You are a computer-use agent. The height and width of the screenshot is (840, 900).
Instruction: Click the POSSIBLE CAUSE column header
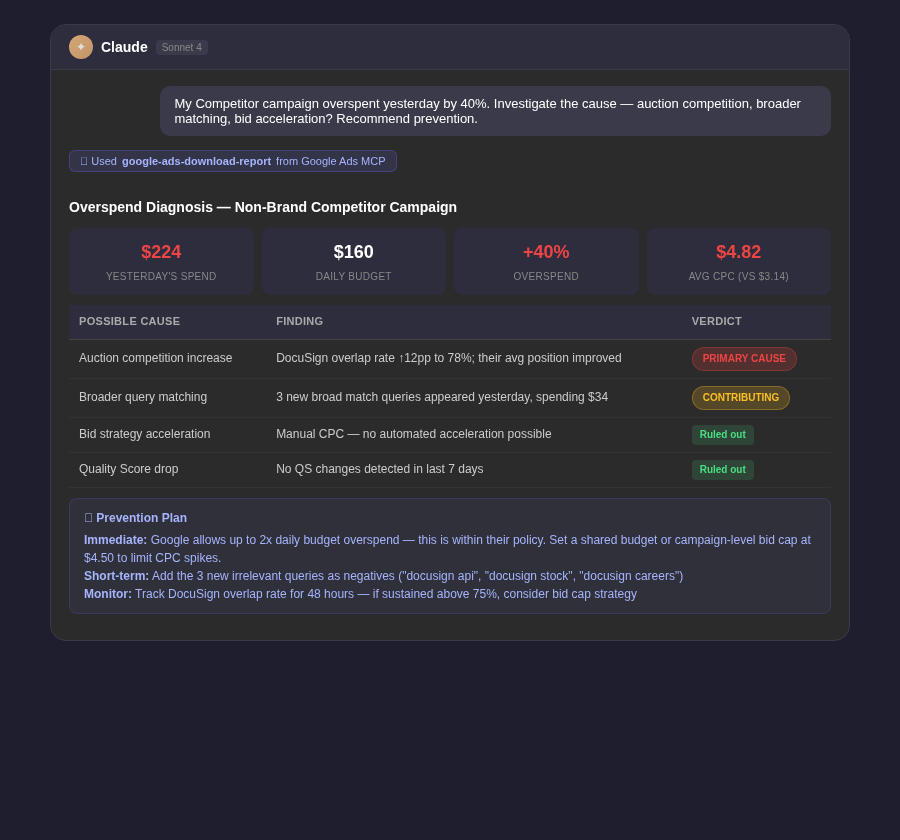pyautogui.click(x=129, y=322)
